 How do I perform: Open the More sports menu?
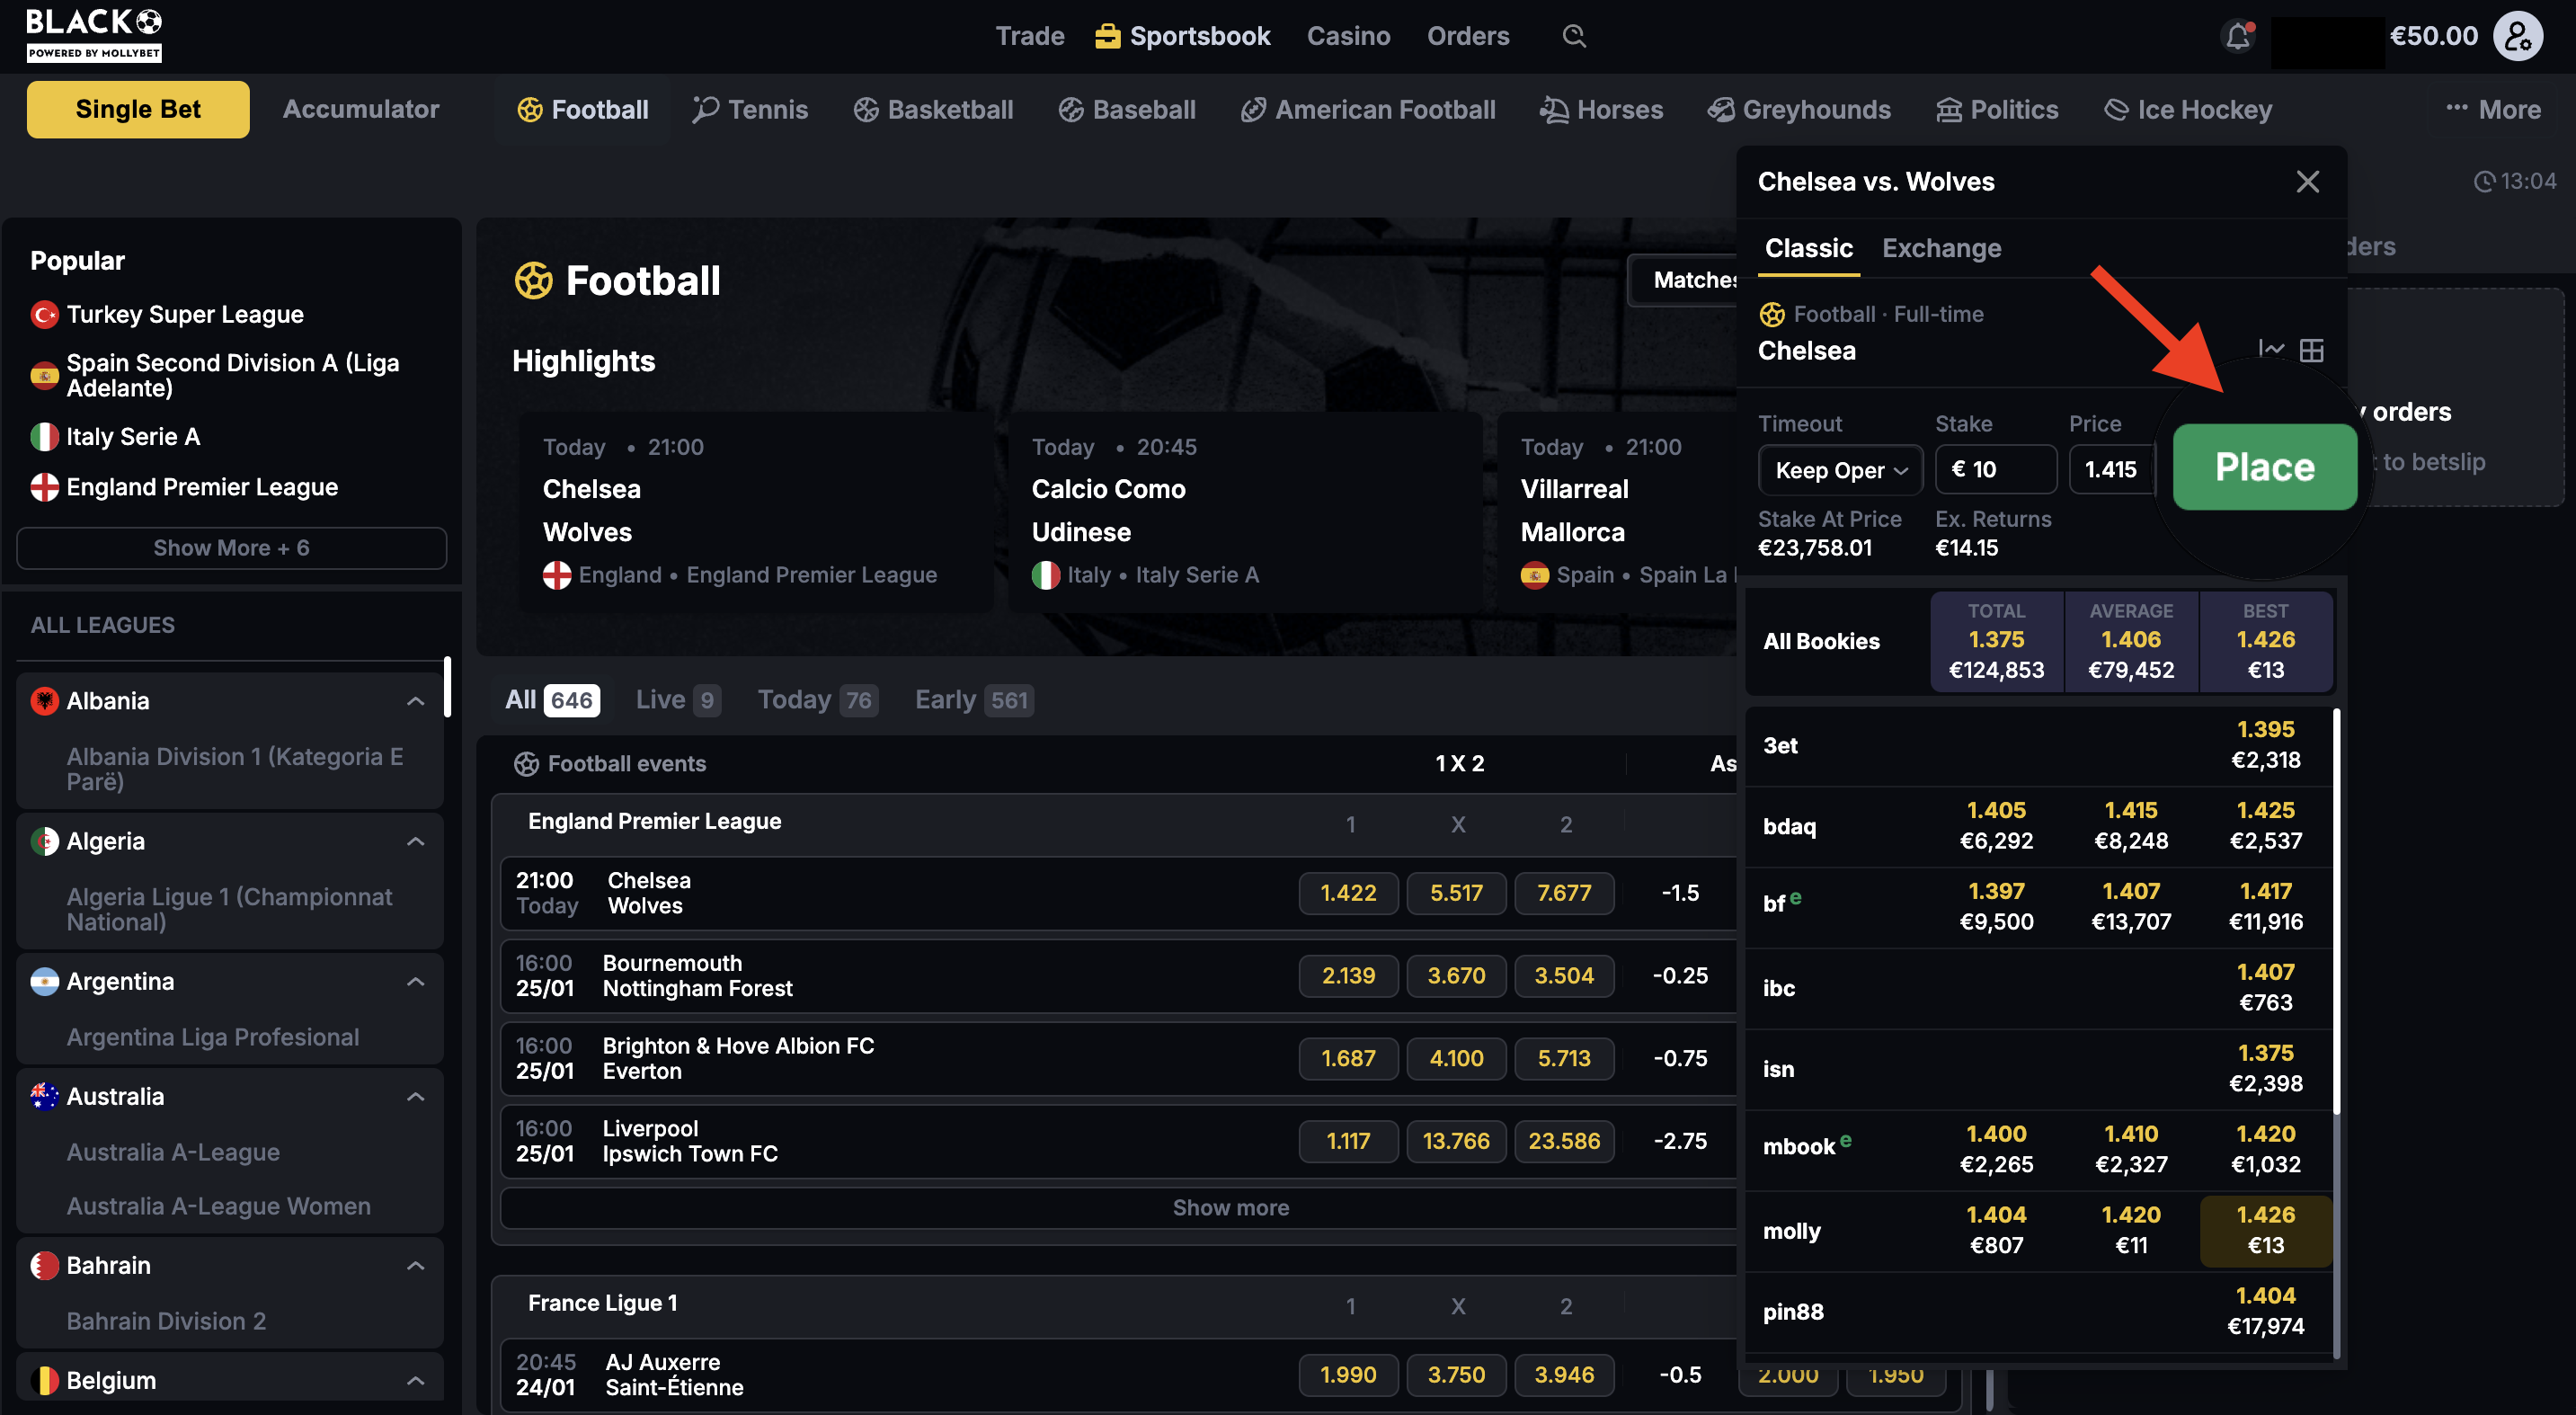pyautogui.click(x=2494, y=110)
